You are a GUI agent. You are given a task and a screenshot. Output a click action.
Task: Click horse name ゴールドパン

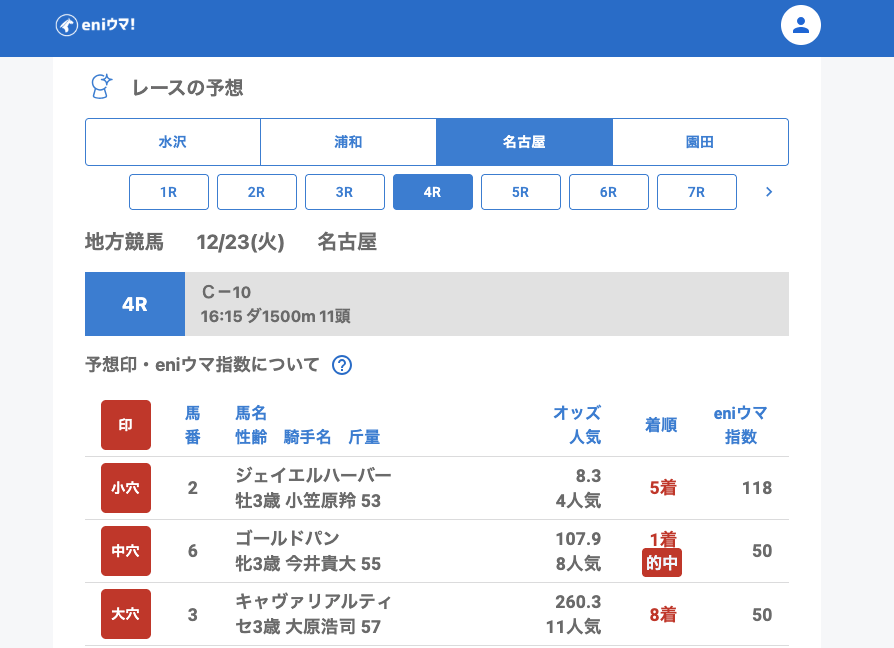pyautogui.click(x=288, y=538)
